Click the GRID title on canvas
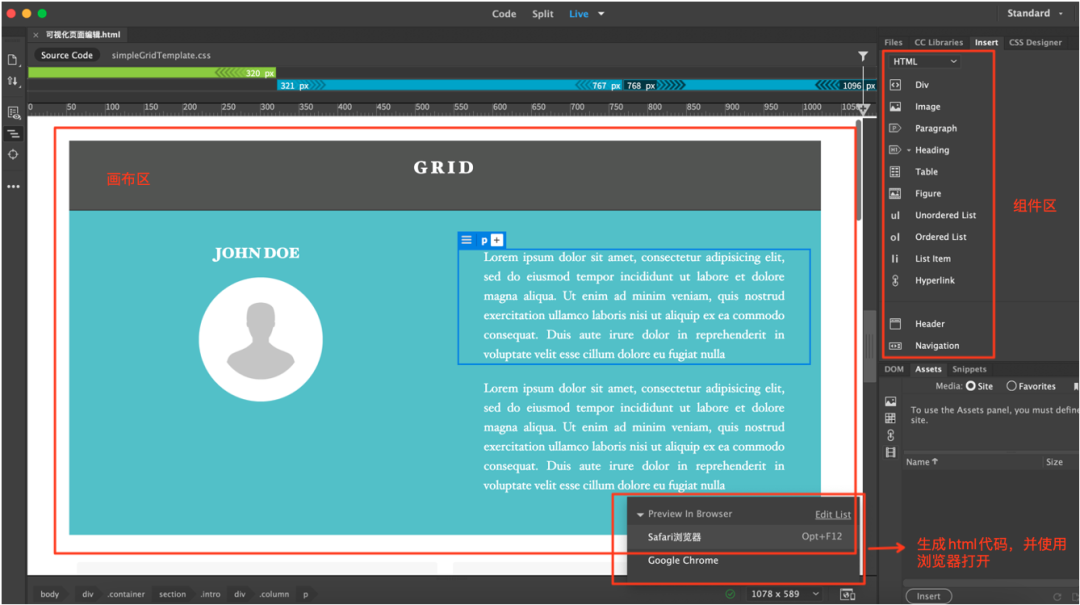Image resolution: width=1080 pixels, height=605 pixels. (x=444, y=167)
